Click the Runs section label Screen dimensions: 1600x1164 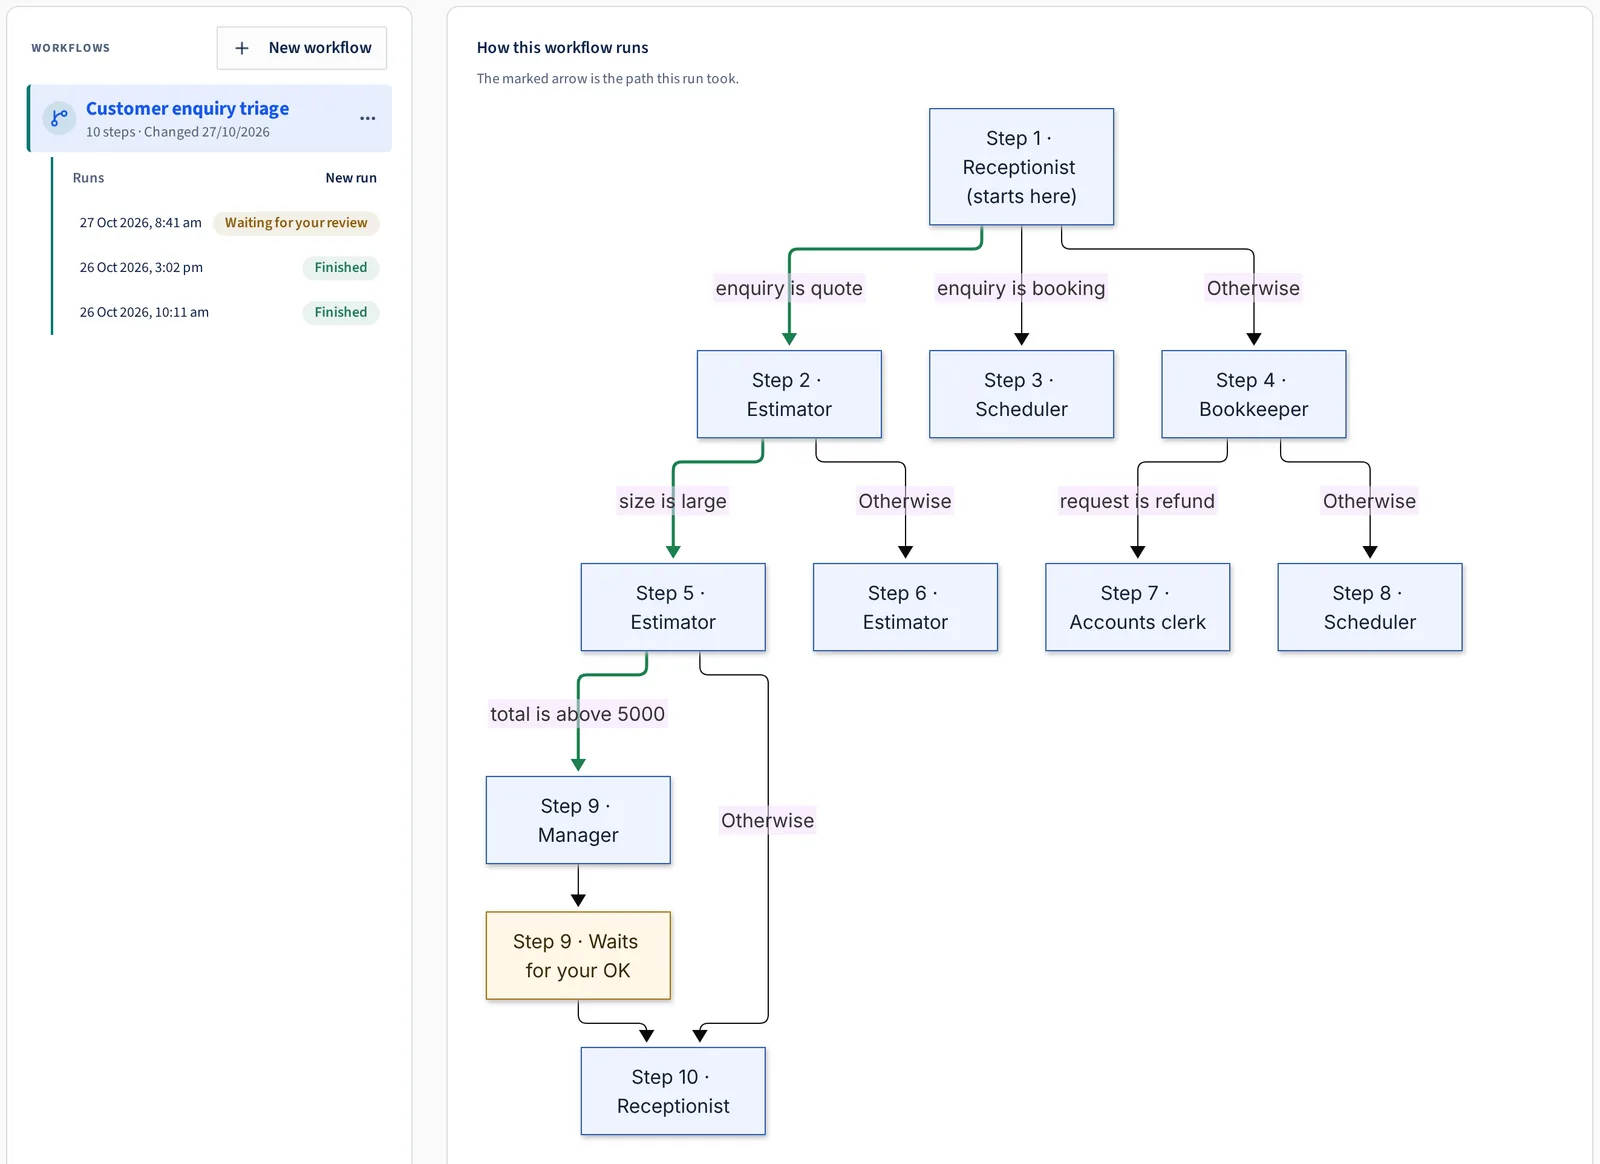click(x=88, y=178)
